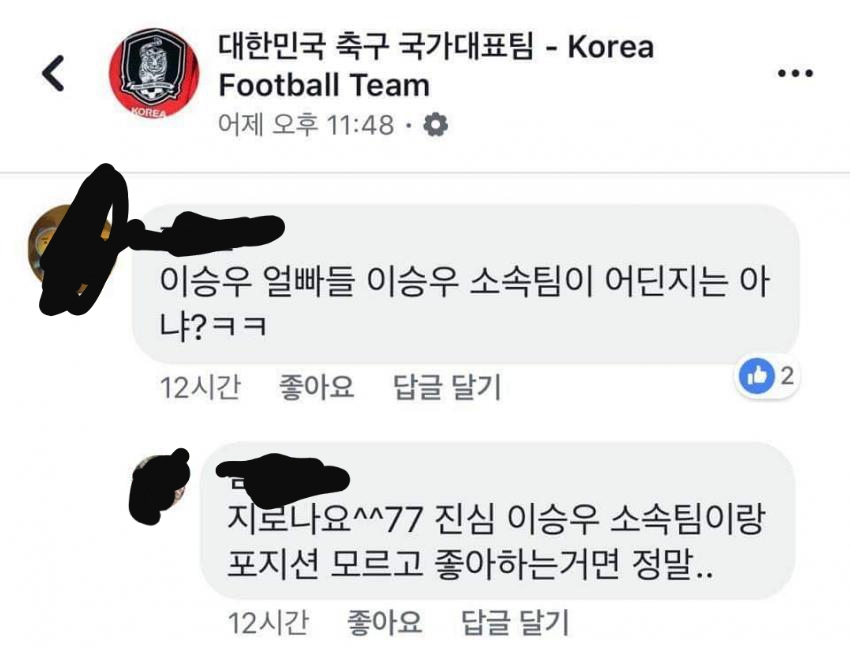Reply to first comment via 답글 달기

[x=447, y=387]
